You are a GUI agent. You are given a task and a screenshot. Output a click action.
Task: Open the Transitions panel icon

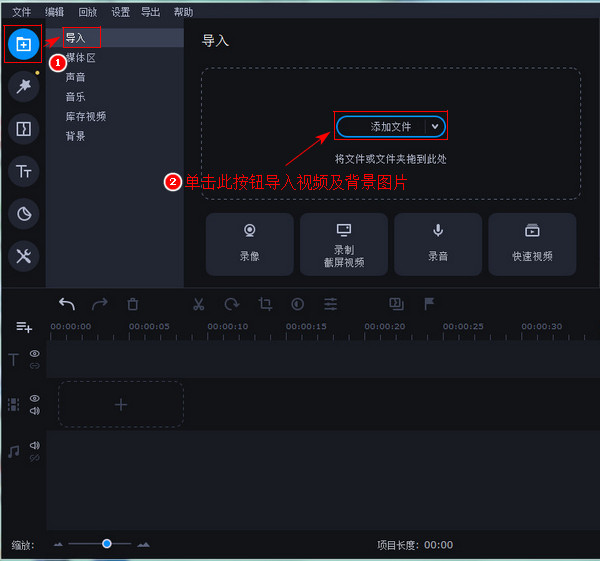23,129
